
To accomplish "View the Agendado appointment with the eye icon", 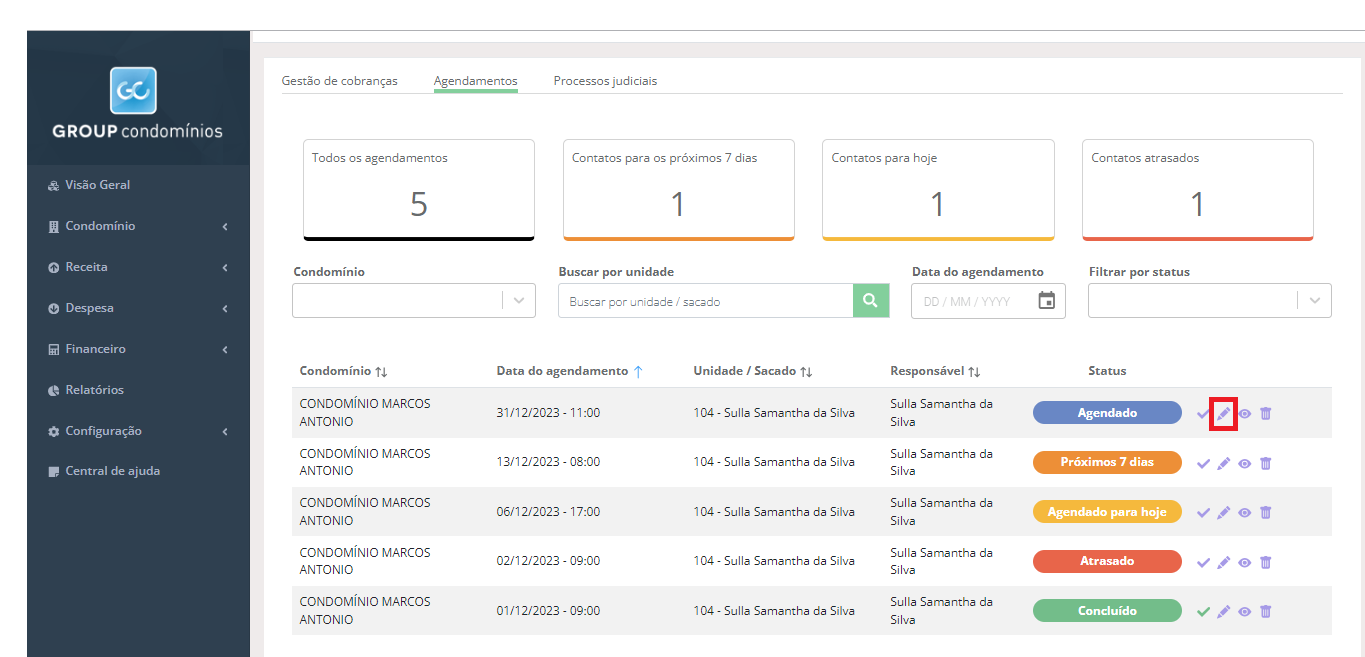I will 1245,414.
